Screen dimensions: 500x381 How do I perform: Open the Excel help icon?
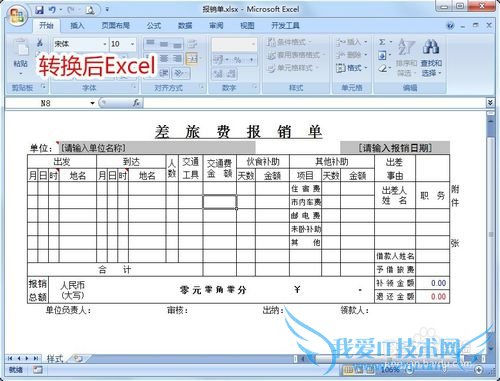point(451,26)
